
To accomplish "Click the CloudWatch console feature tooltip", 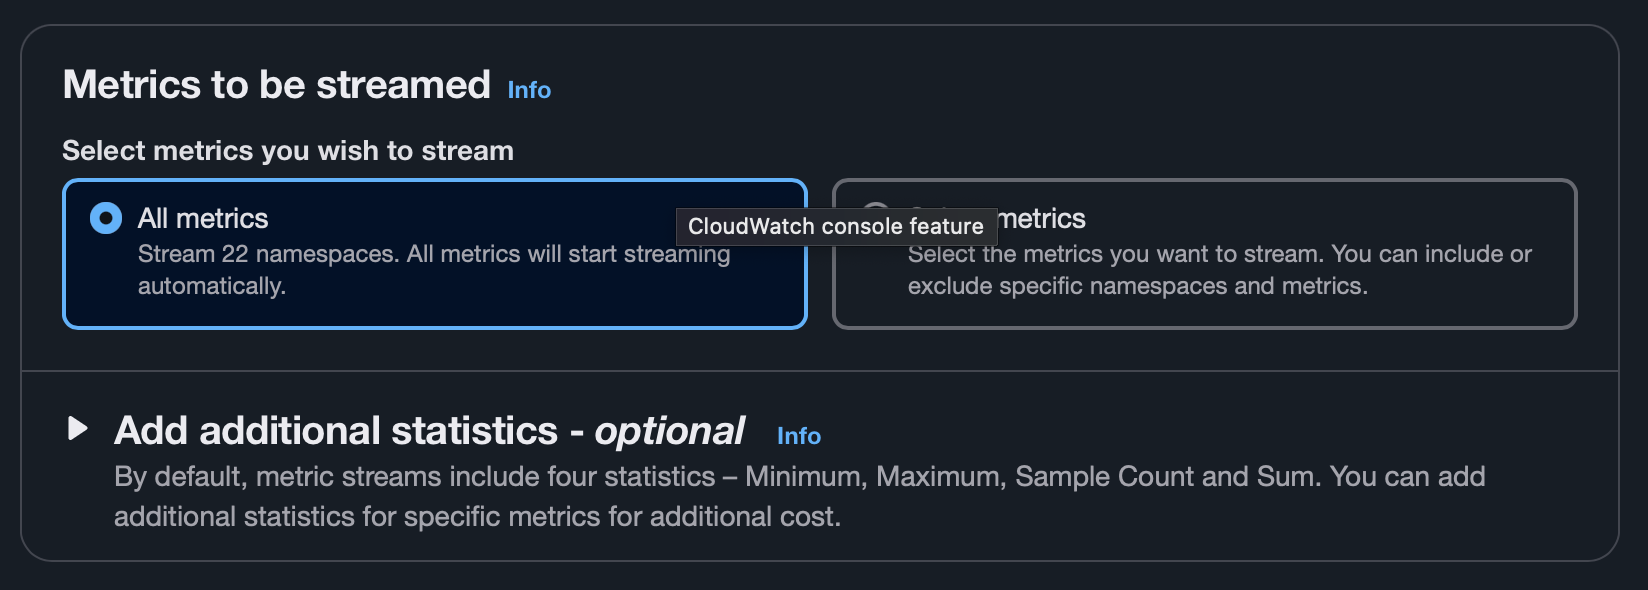I will point(836,226).
